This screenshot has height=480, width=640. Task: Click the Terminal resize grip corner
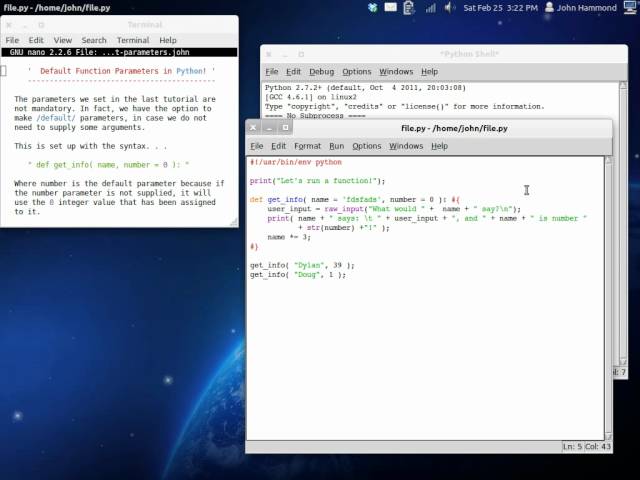(x=234, y=222)
